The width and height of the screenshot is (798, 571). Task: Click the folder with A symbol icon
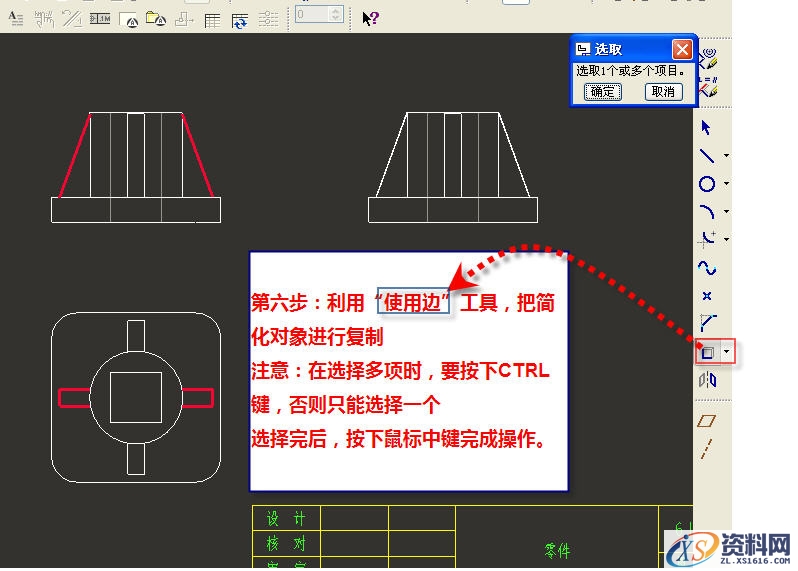(156, 19)
